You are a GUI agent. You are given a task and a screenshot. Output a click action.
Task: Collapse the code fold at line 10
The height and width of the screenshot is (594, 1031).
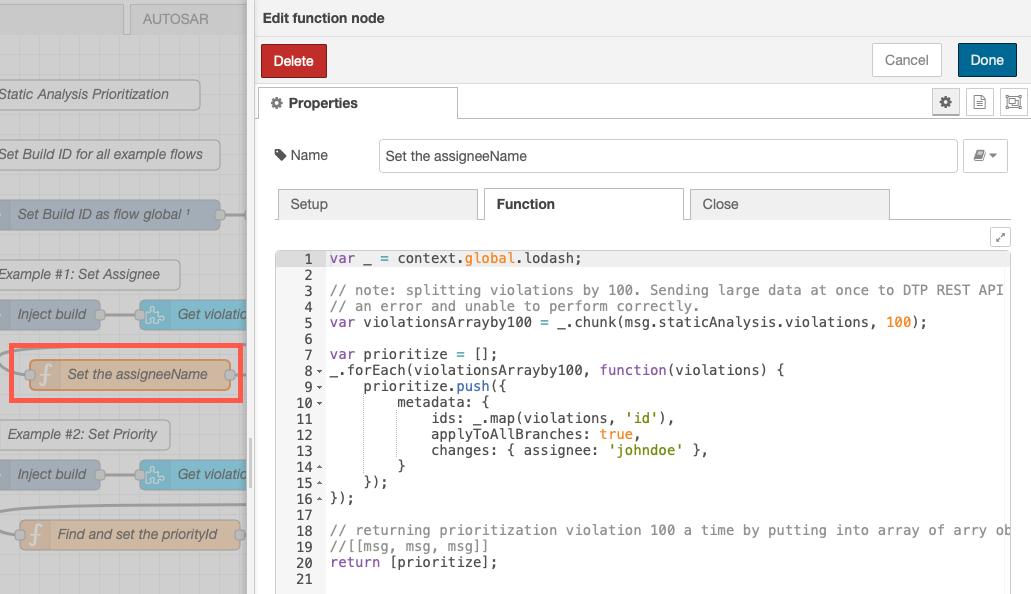tap(320, 403)
